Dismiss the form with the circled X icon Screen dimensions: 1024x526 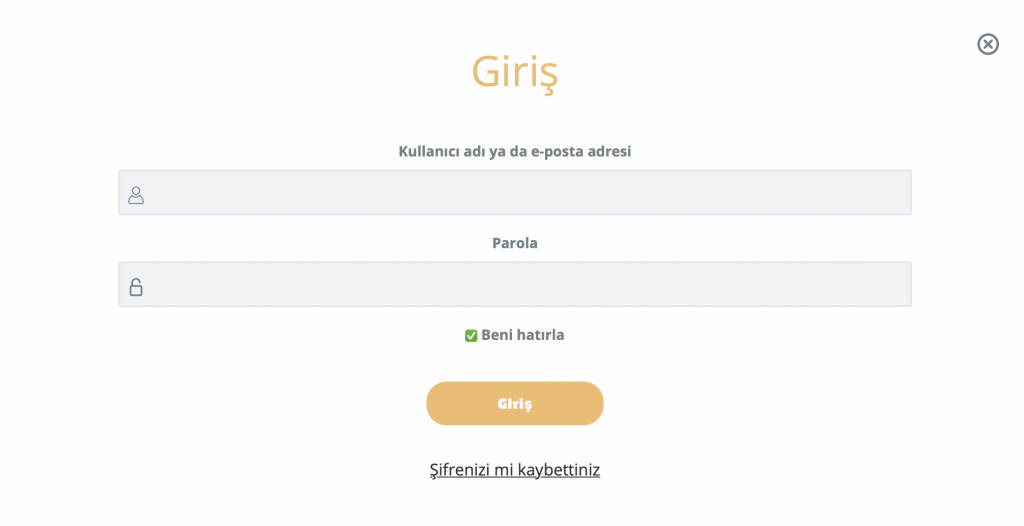[x=988, y=44]
